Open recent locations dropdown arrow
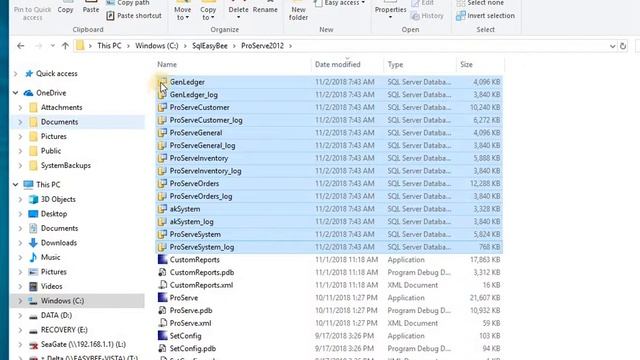Viewport: 640px width, 360px height. pyautogui.click(x=53, y=46)
